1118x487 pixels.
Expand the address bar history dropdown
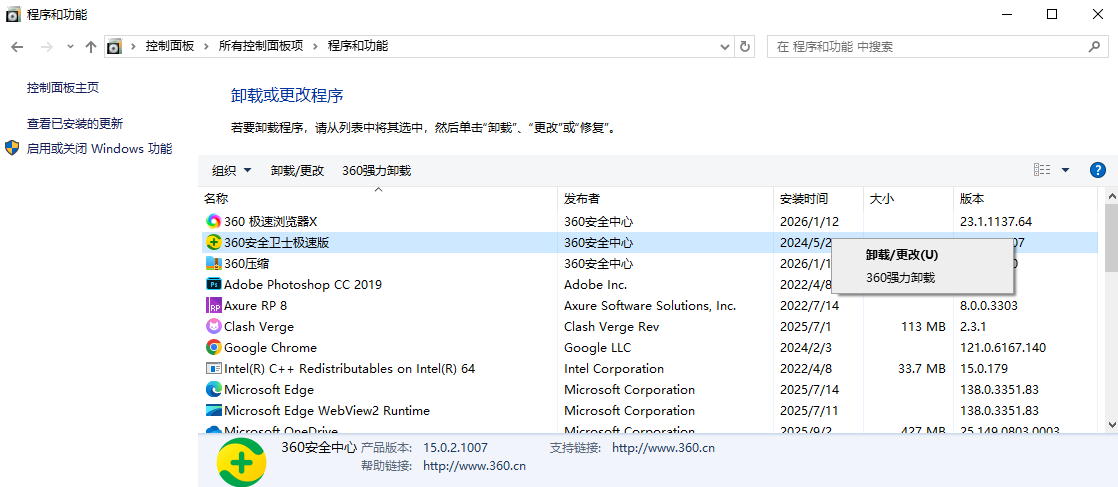coord(726,46)
